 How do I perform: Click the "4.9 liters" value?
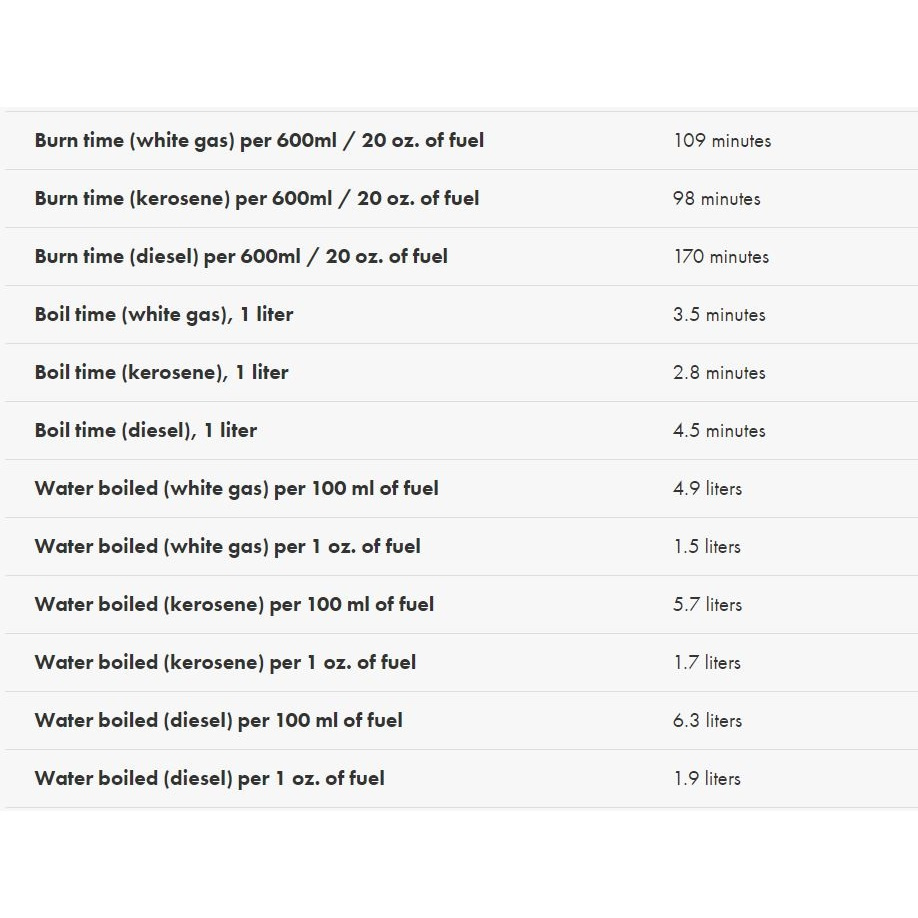pos(707,489)
